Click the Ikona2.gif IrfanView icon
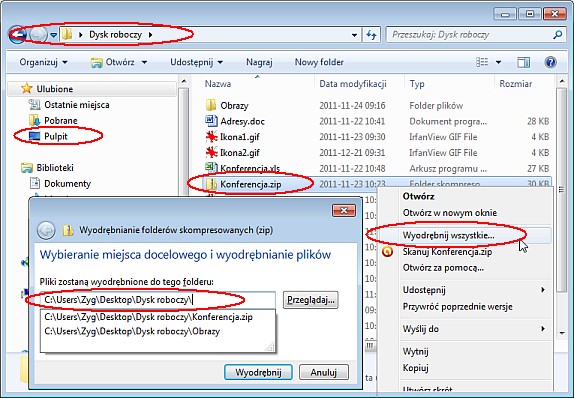Screen dimensions: 574x398 [x=211, y=152]
